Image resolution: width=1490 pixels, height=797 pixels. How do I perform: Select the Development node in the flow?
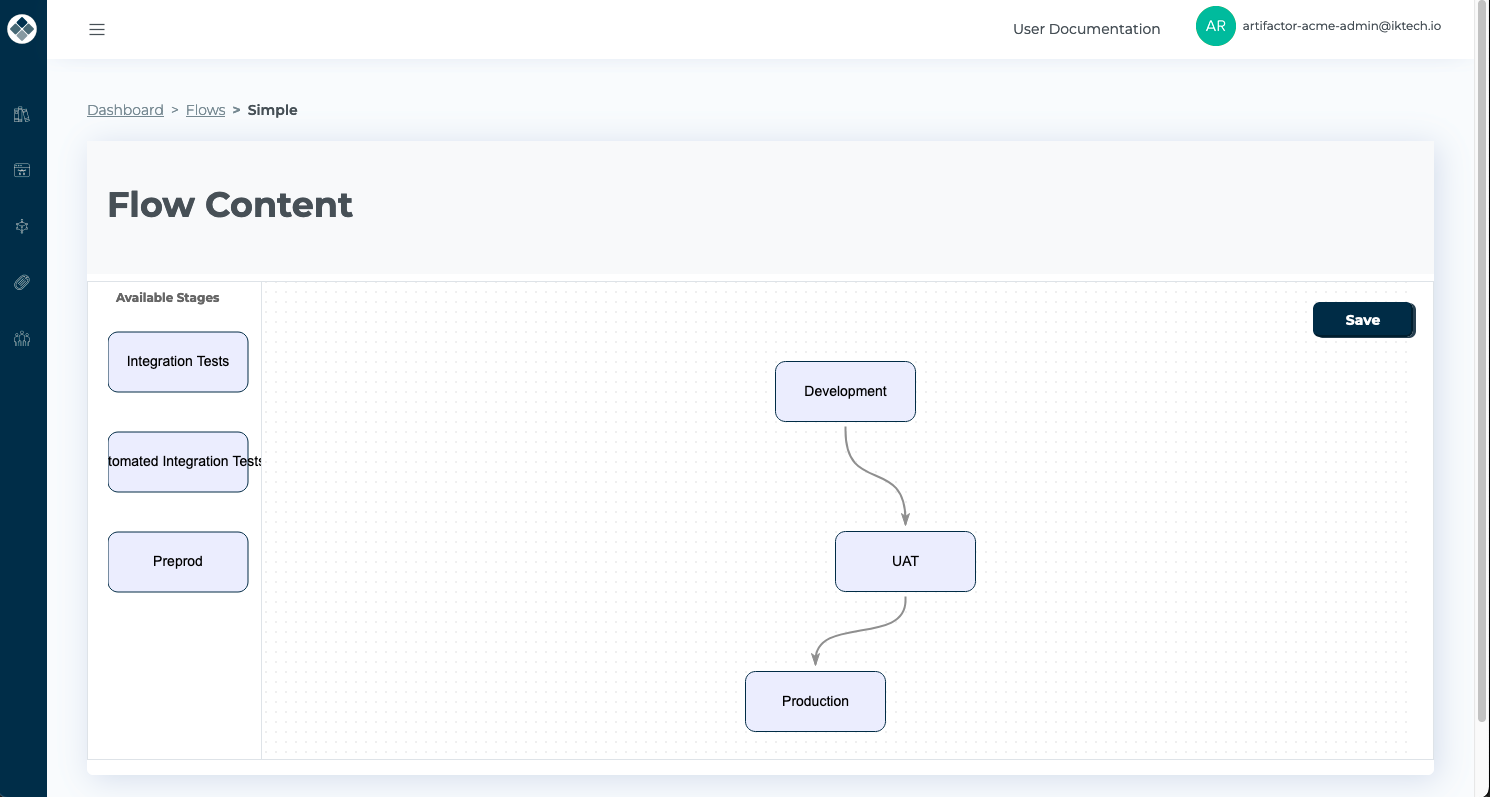(x=845, y=391)
